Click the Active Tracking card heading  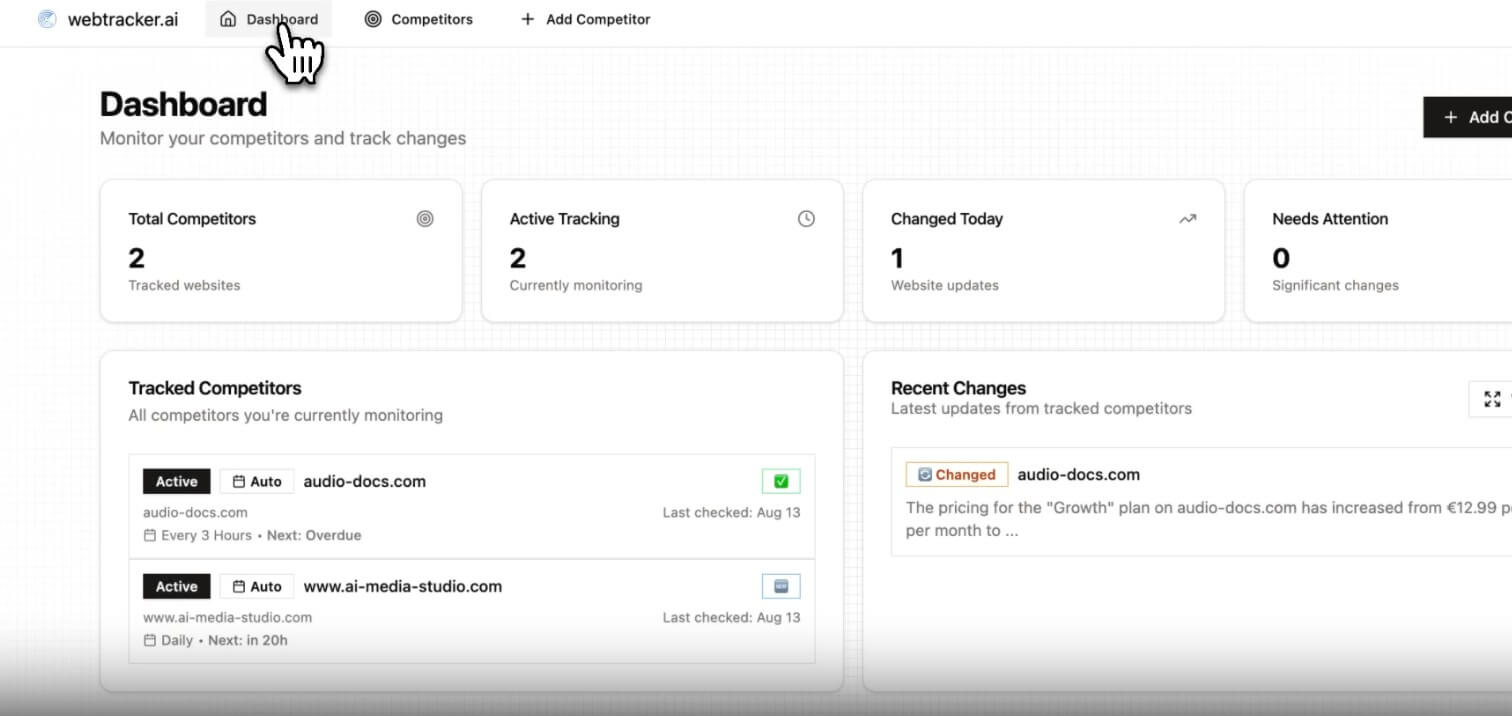(x=565, y=219)
